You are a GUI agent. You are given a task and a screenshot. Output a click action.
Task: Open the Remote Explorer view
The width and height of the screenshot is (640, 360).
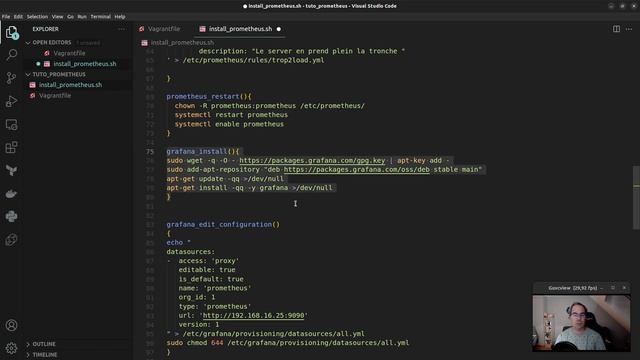click(11, 124)
